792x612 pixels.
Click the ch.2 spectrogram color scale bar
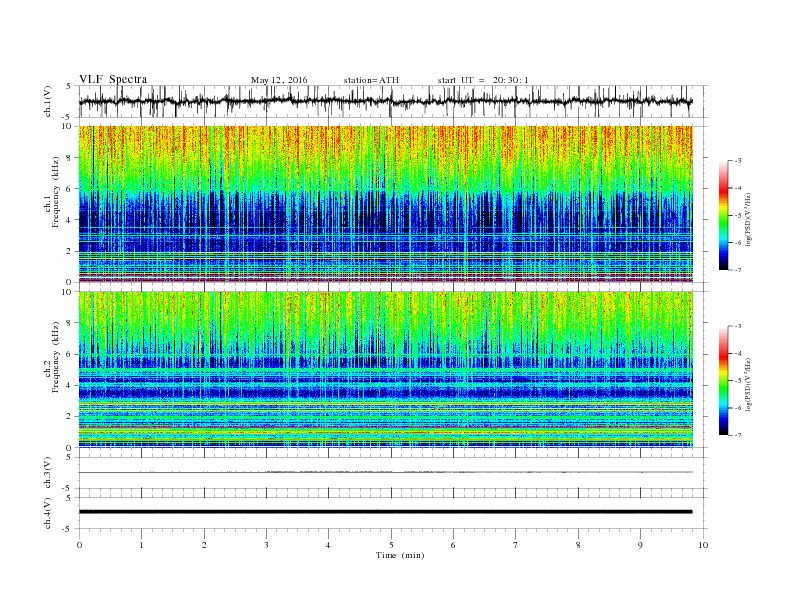click(x=723, y=380)
